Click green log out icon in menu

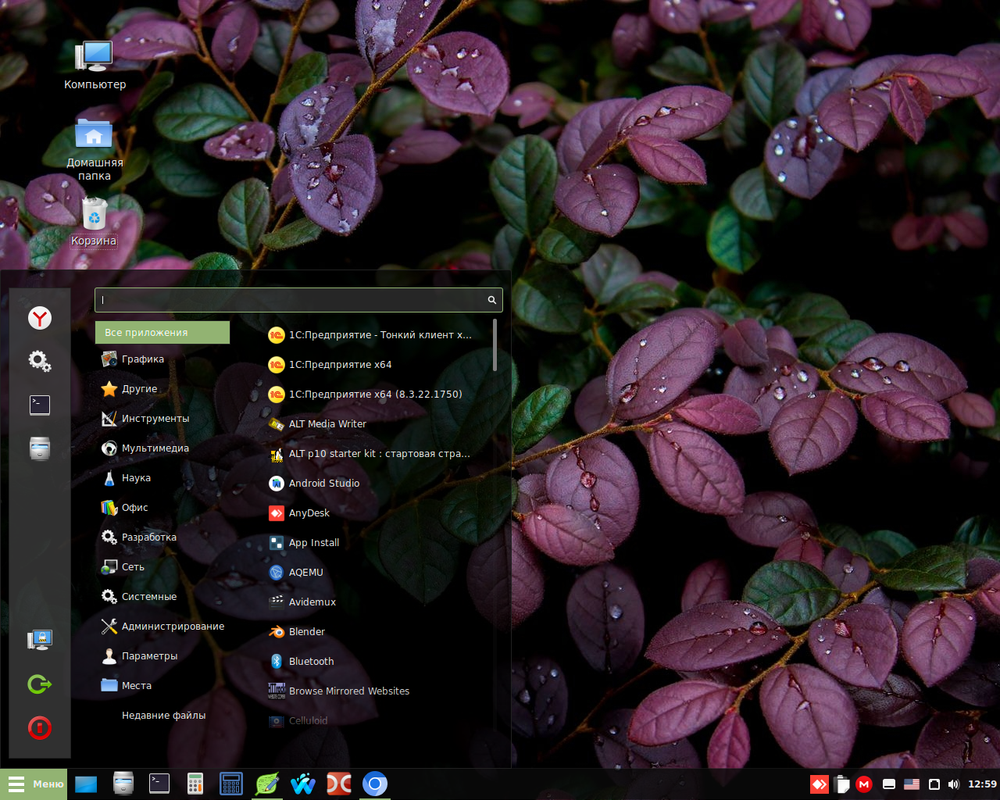click(x=40, y=684)
